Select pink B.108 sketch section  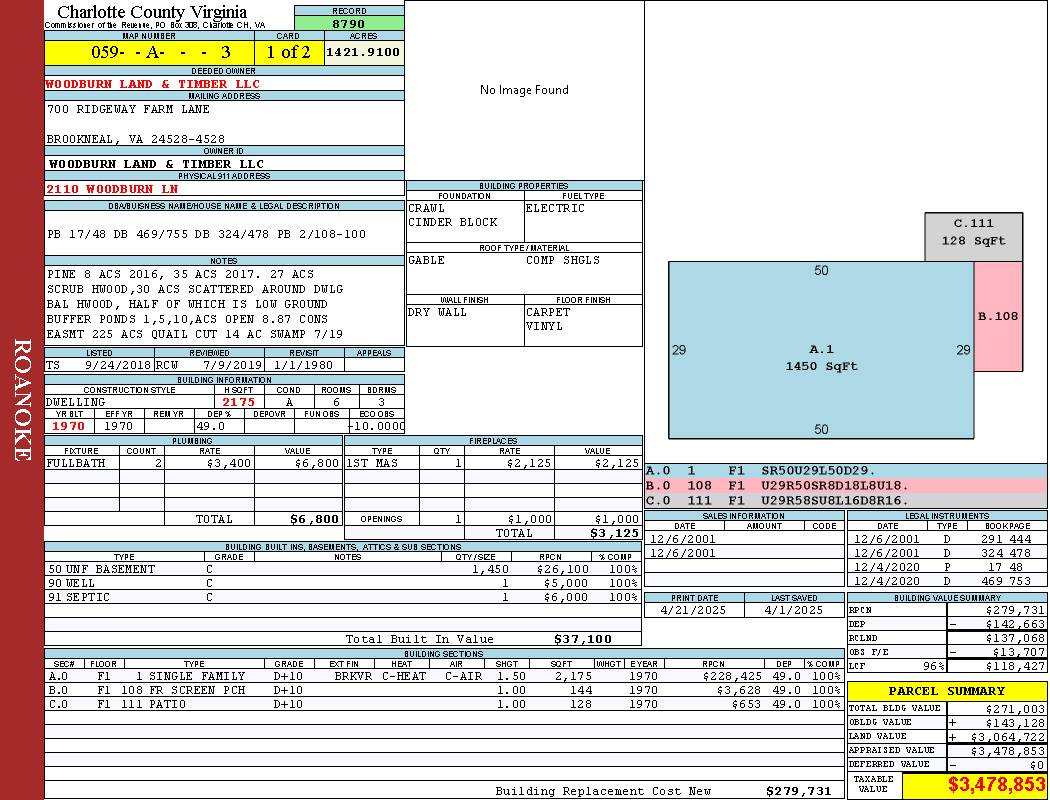[998, 316]
